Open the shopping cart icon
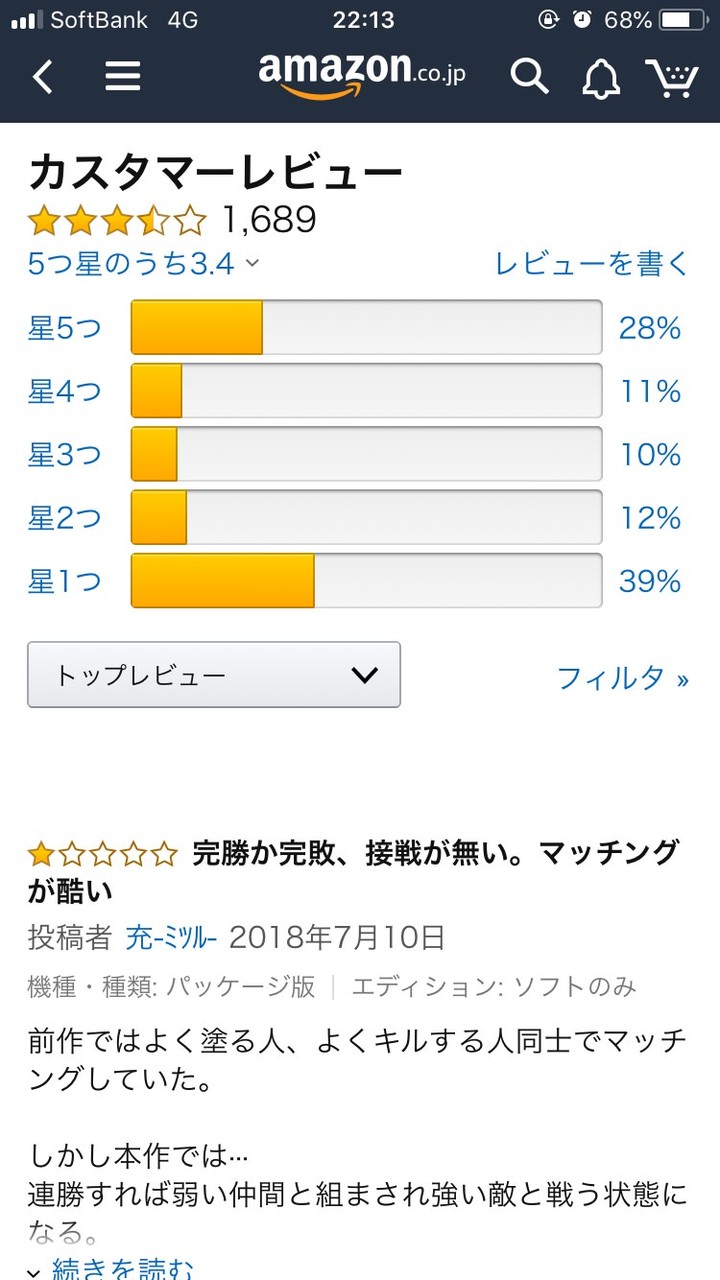 (671, 77)
